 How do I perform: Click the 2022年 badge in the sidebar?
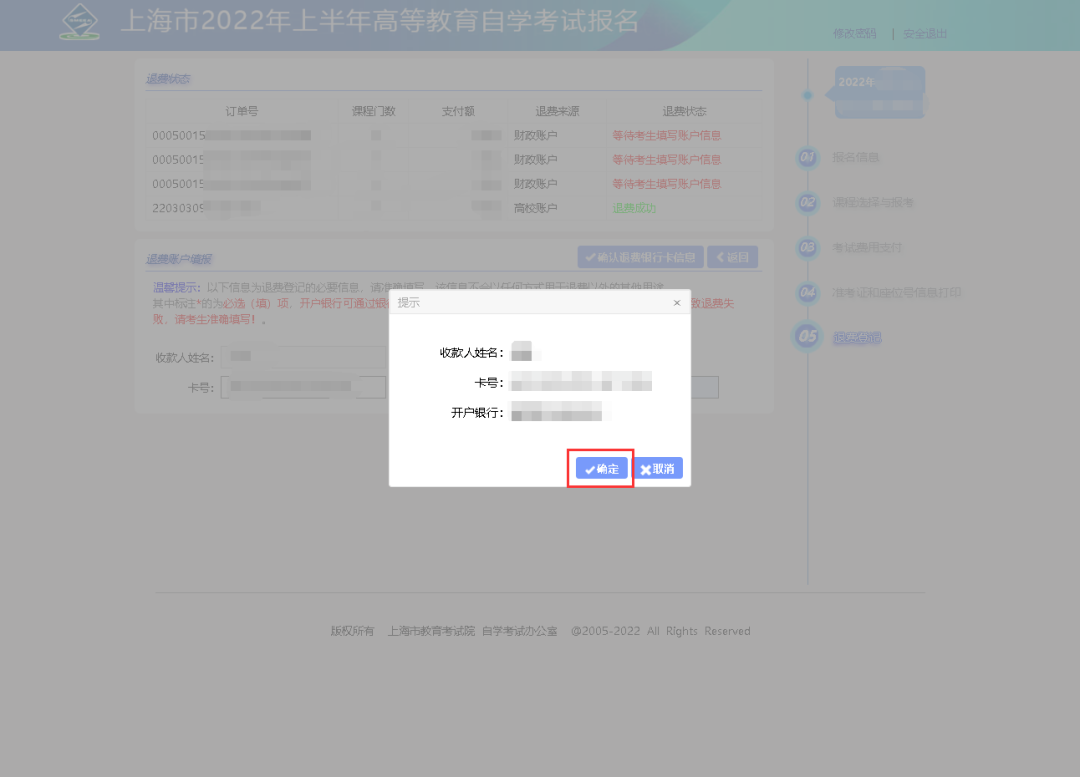click(x=876, y=91)
